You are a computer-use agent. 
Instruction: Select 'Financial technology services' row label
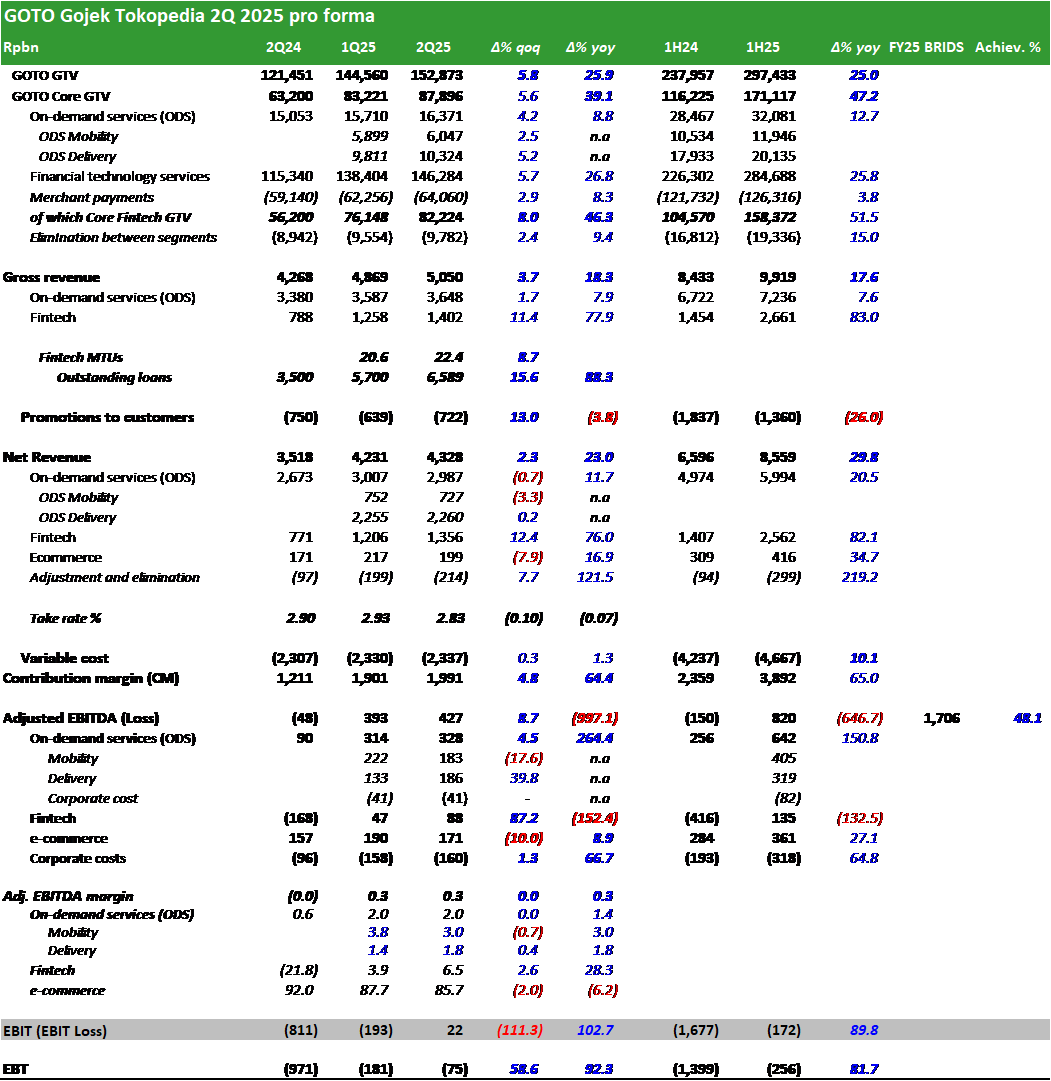point(120,176)
